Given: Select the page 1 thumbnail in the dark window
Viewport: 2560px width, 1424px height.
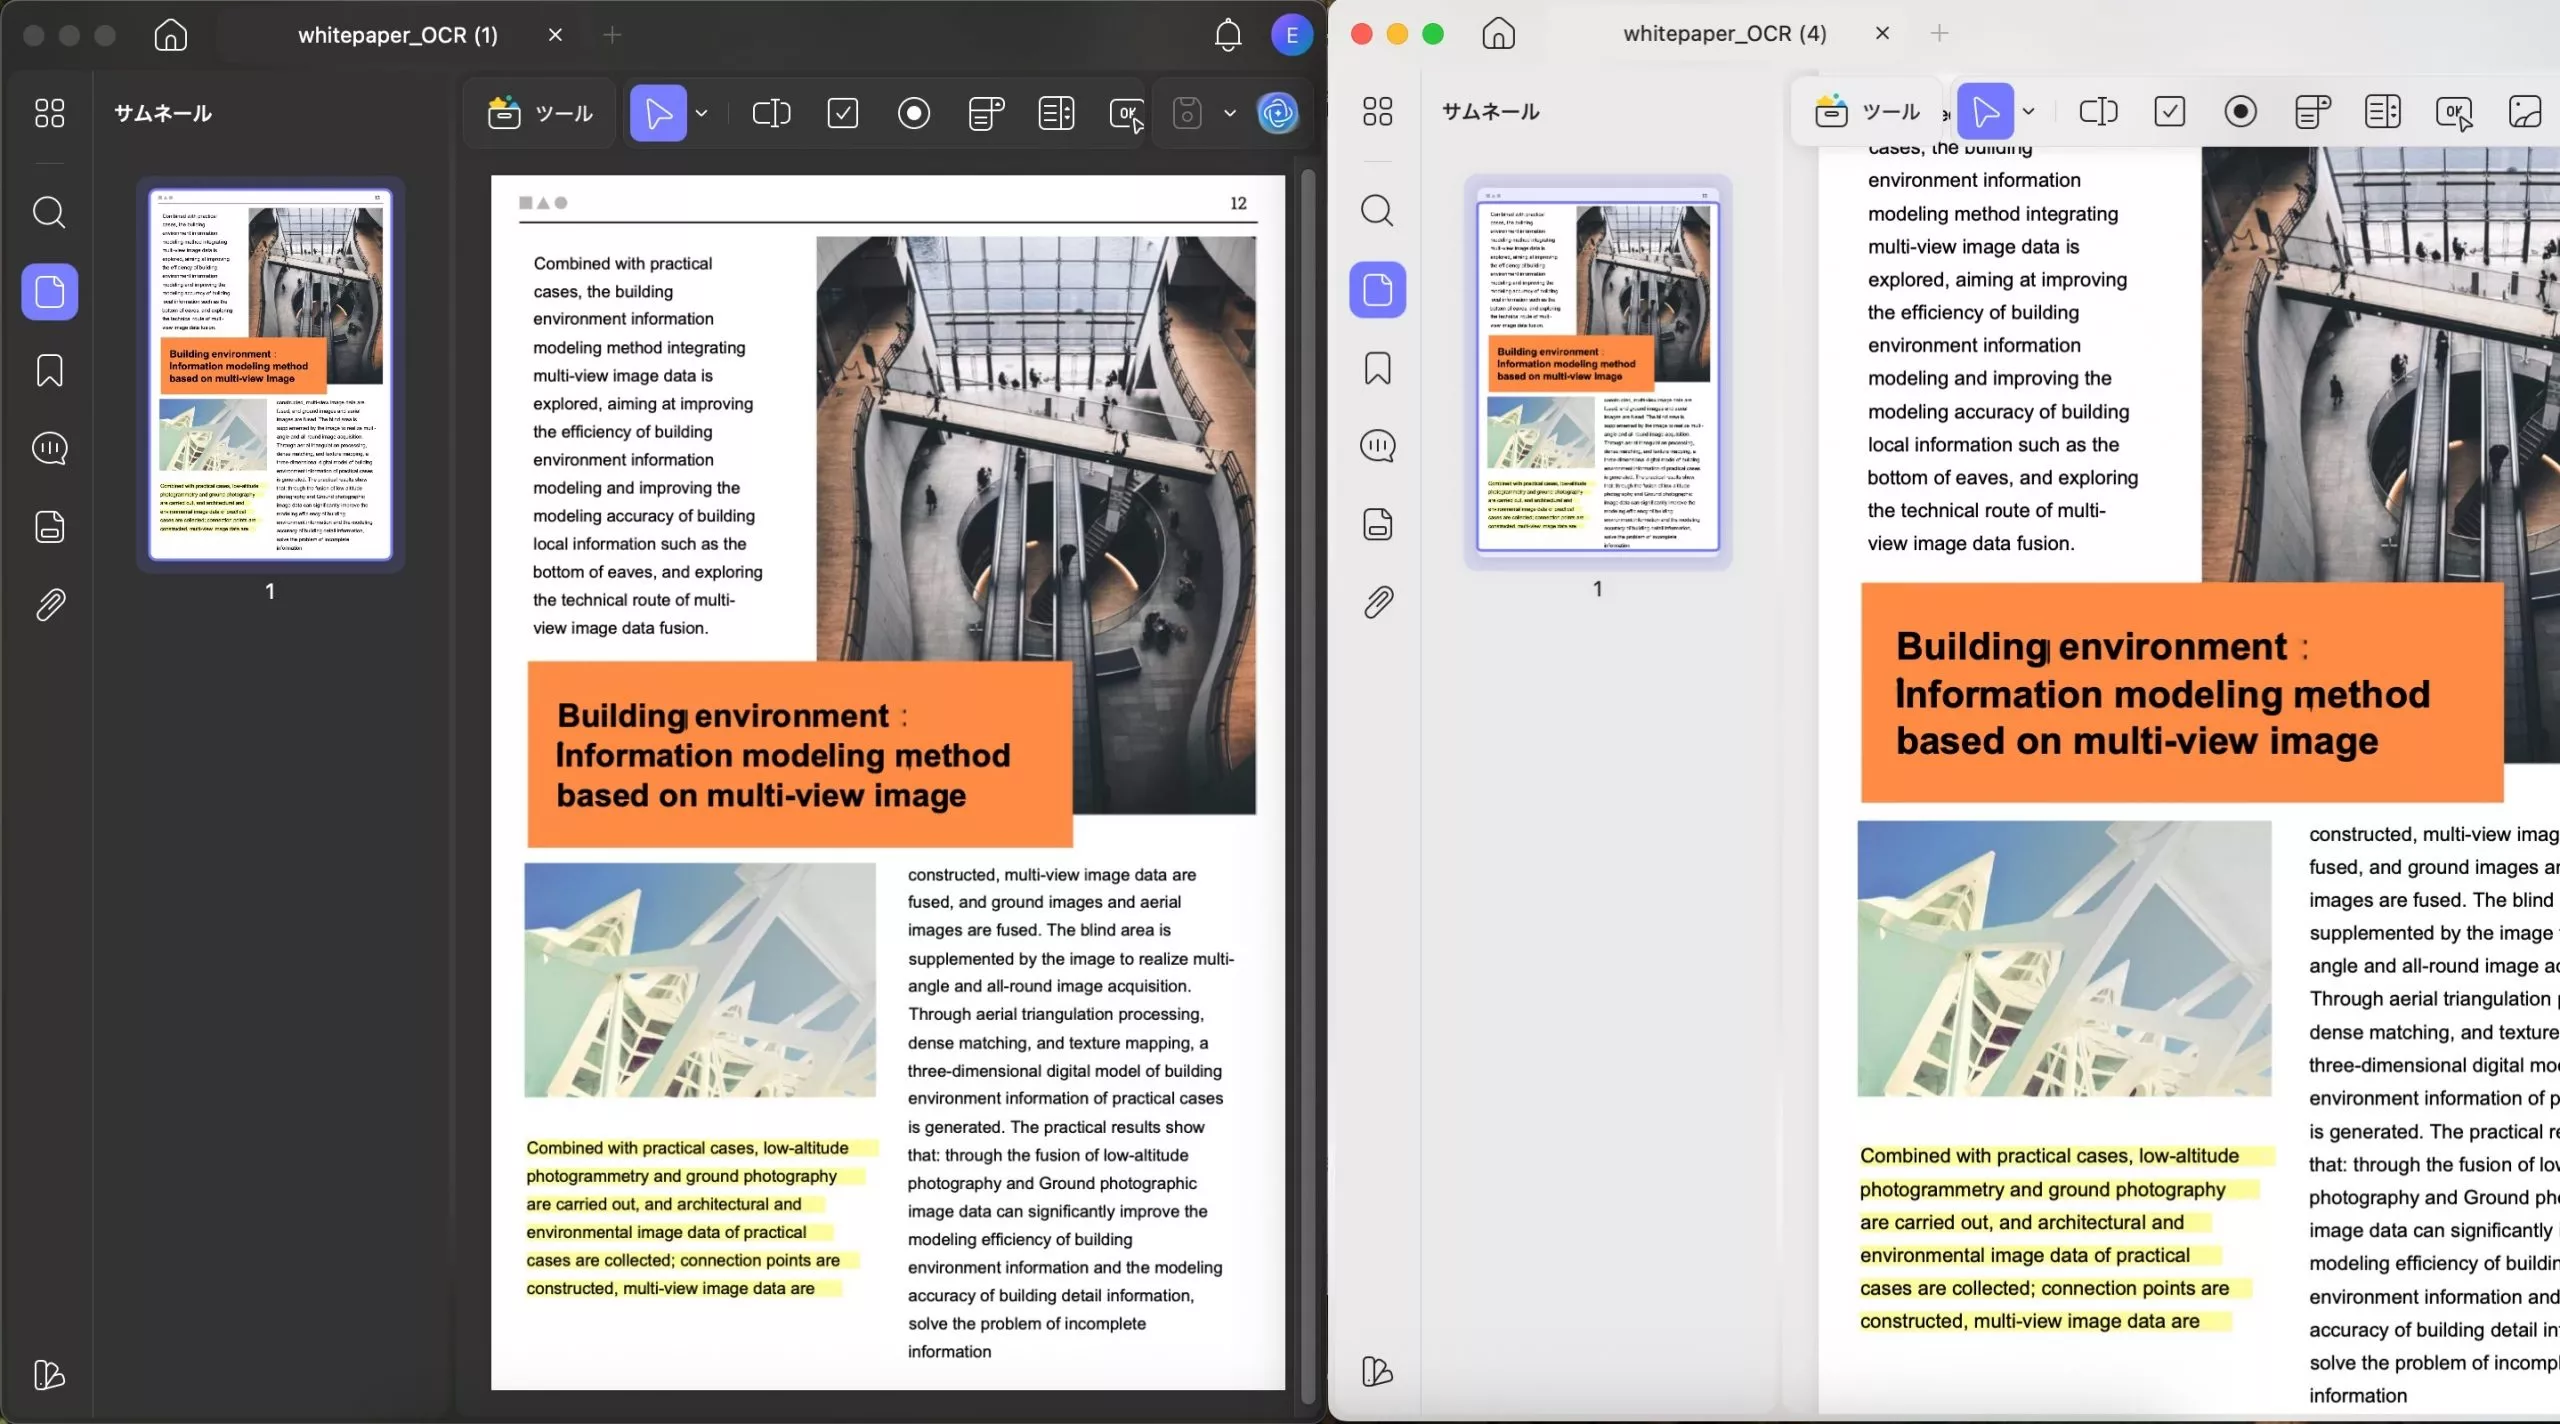Looking at the screenshot, I should (x=270, y=374).
